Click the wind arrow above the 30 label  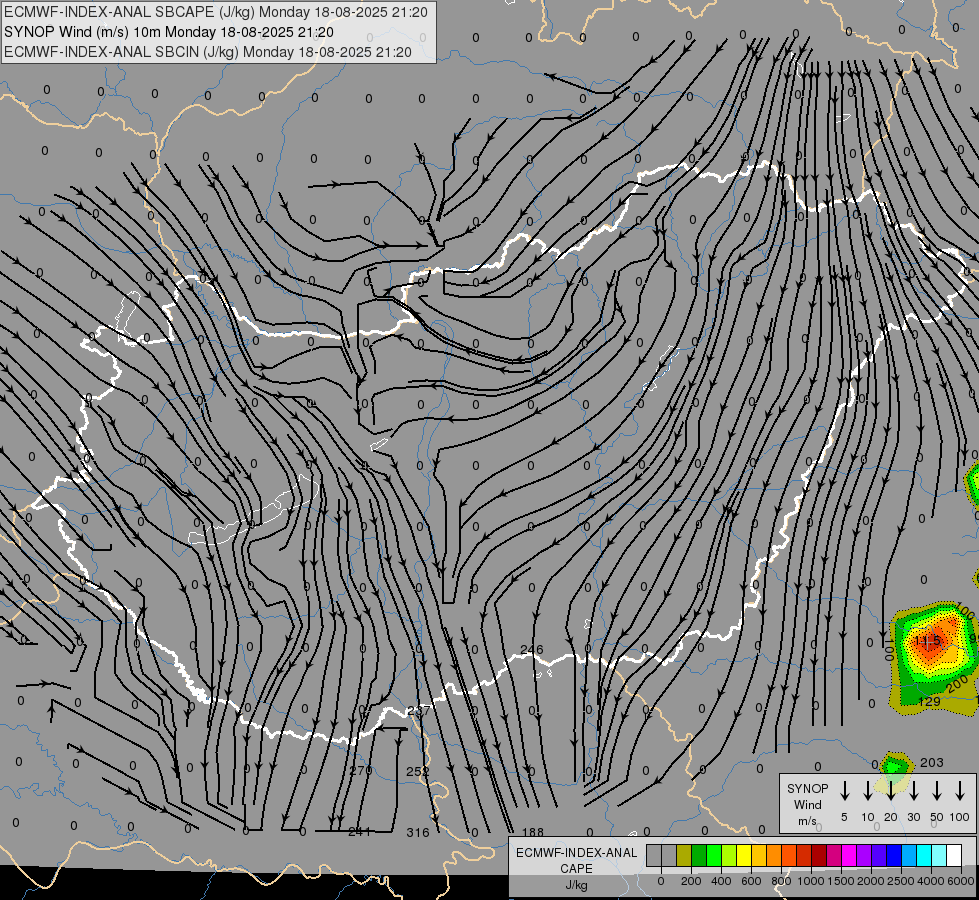point(913,790)
